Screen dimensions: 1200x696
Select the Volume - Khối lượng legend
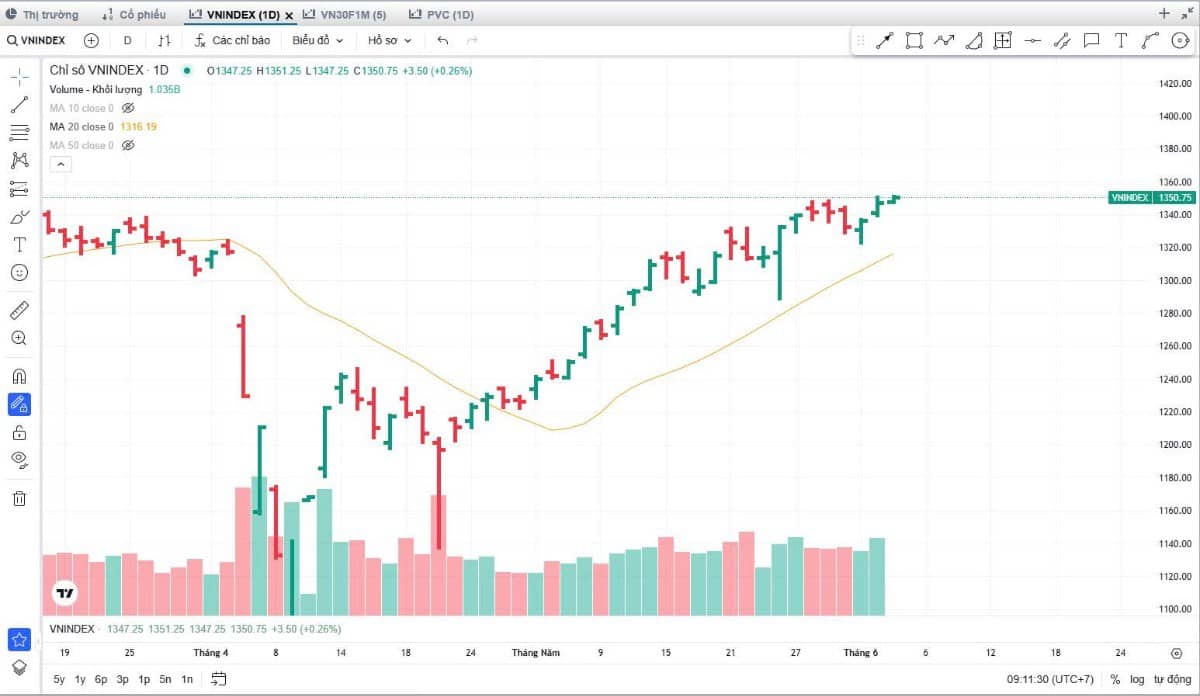(x=96, y=89)
